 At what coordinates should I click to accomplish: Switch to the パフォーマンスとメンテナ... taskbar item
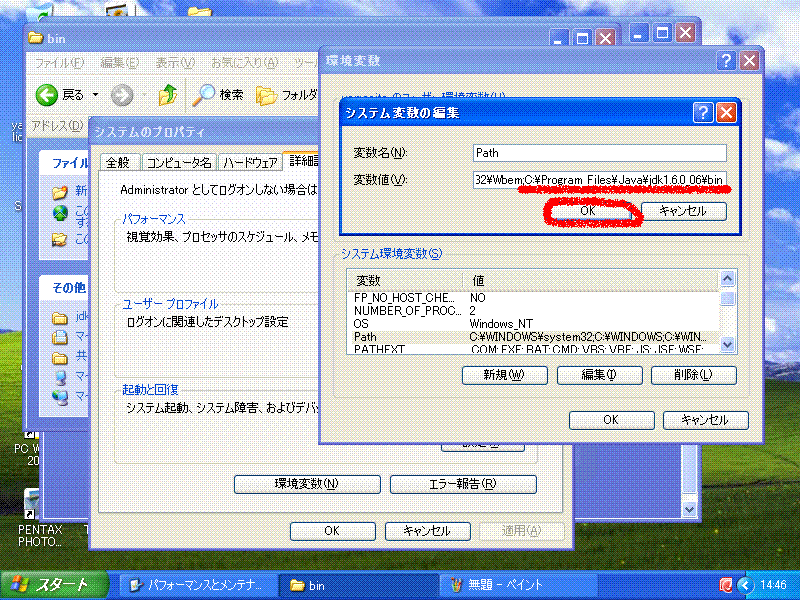(198, 585)
